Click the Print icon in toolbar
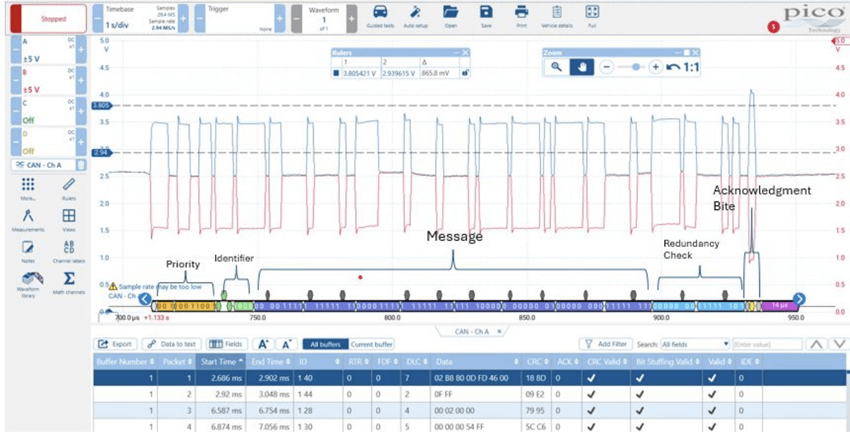This screenshot has width=850, height=432. [x=521, y=13]
